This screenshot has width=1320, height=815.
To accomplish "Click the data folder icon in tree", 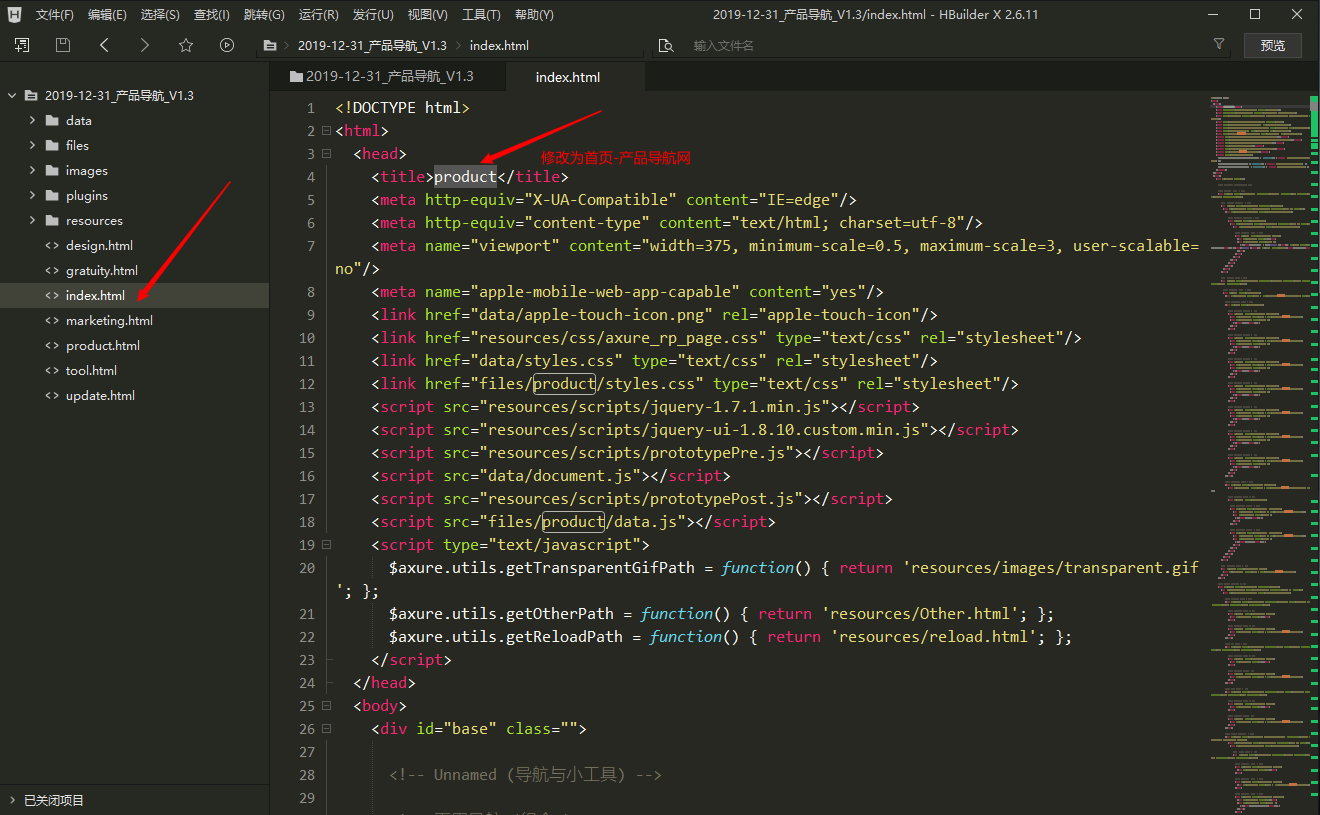I will (52, 120).
